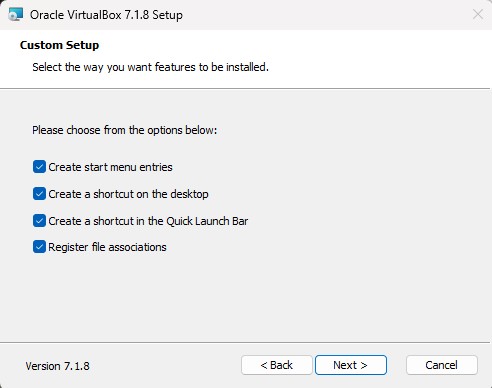Click the Custom Setup heading
This screenshot has width=492, height=388.
point(59,45)
